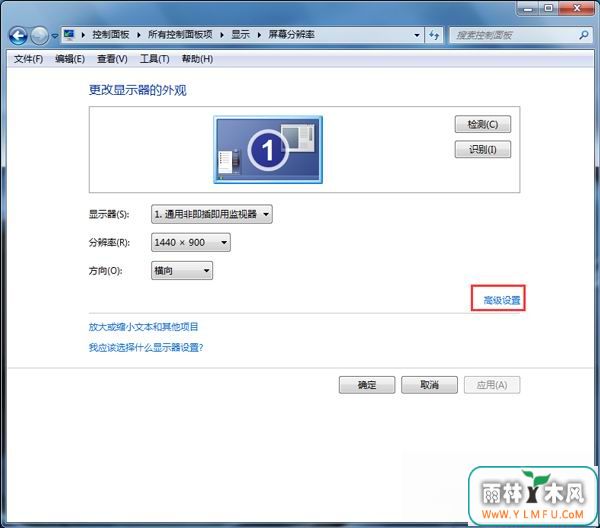Select 控制面板 in the breadcrumb
The image size is (600, 528).
point(111,35)
